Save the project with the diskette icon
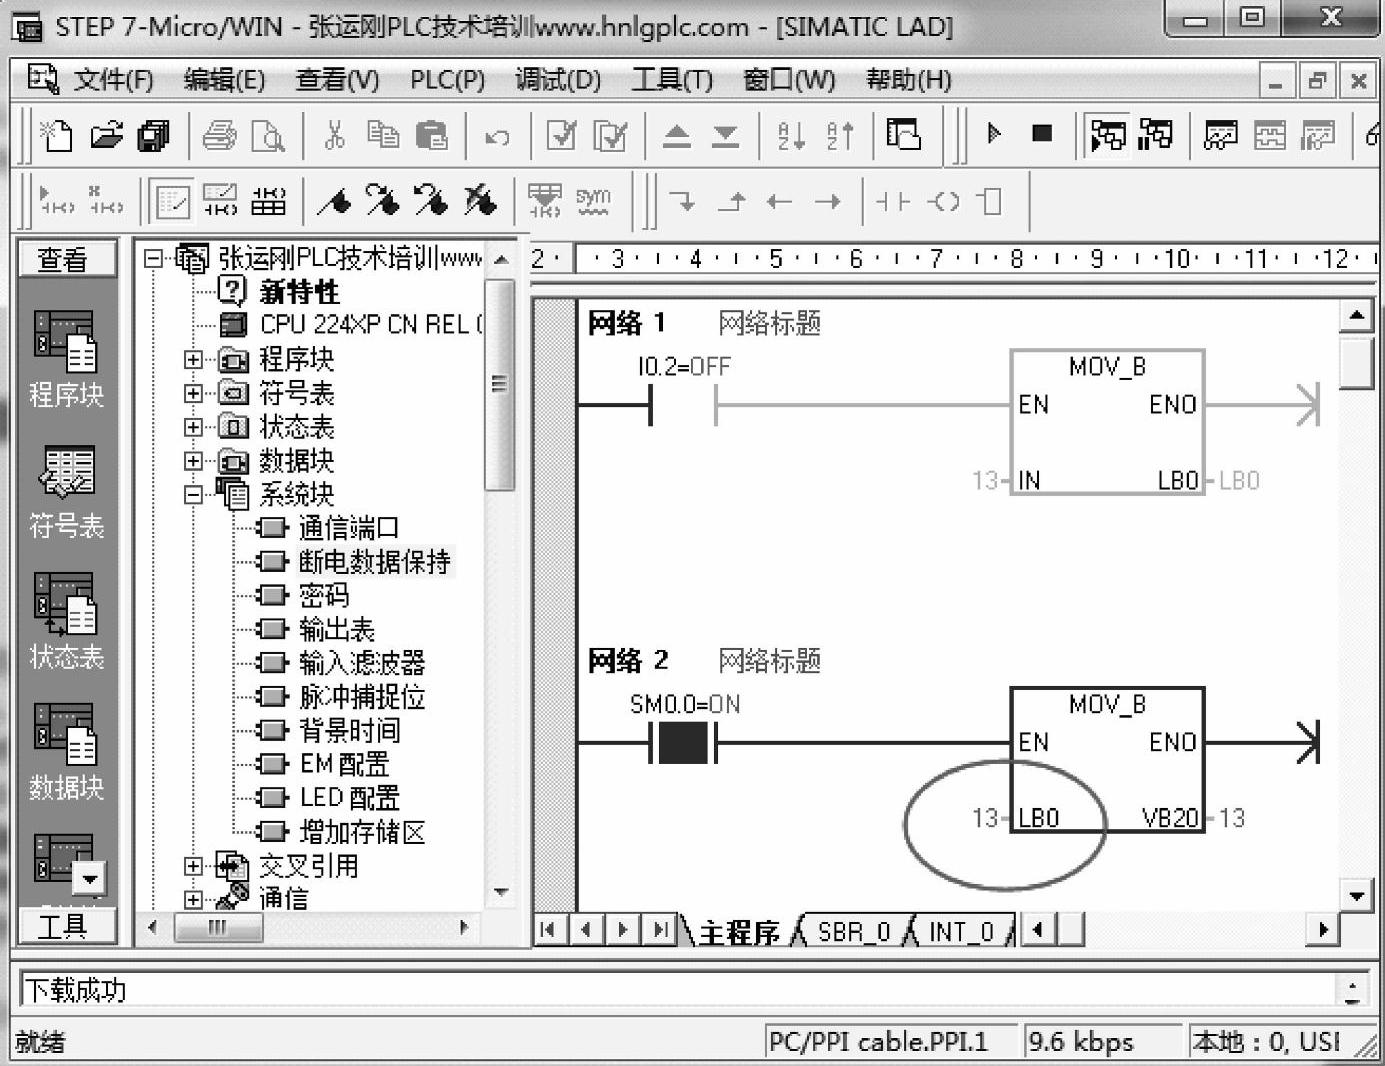 (153, 135)
